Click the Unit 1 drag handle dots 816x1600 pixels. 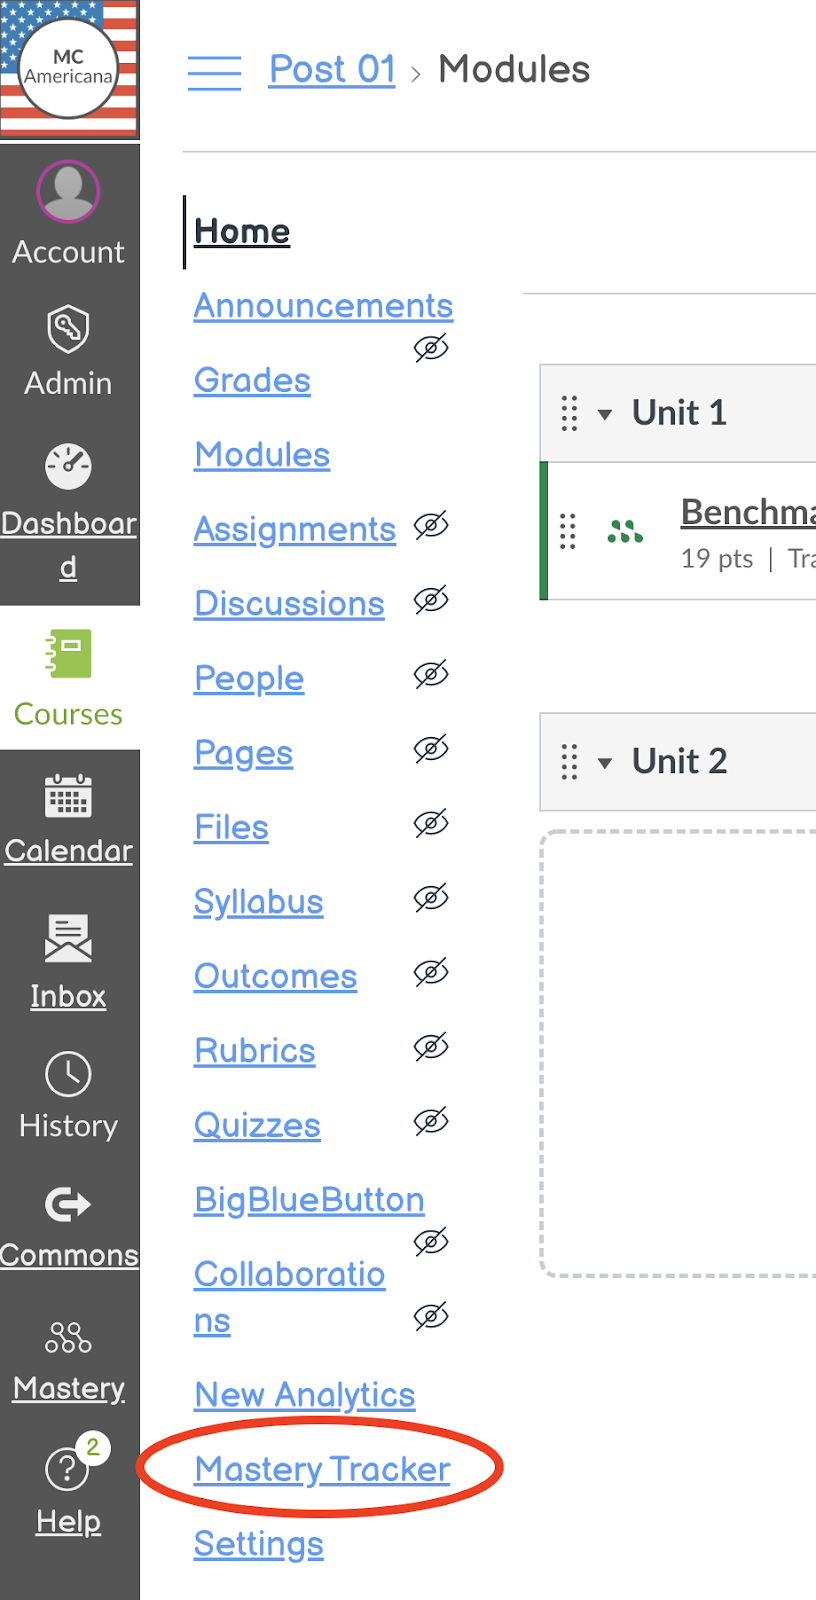pyautogui.click(x=569, y=413)
